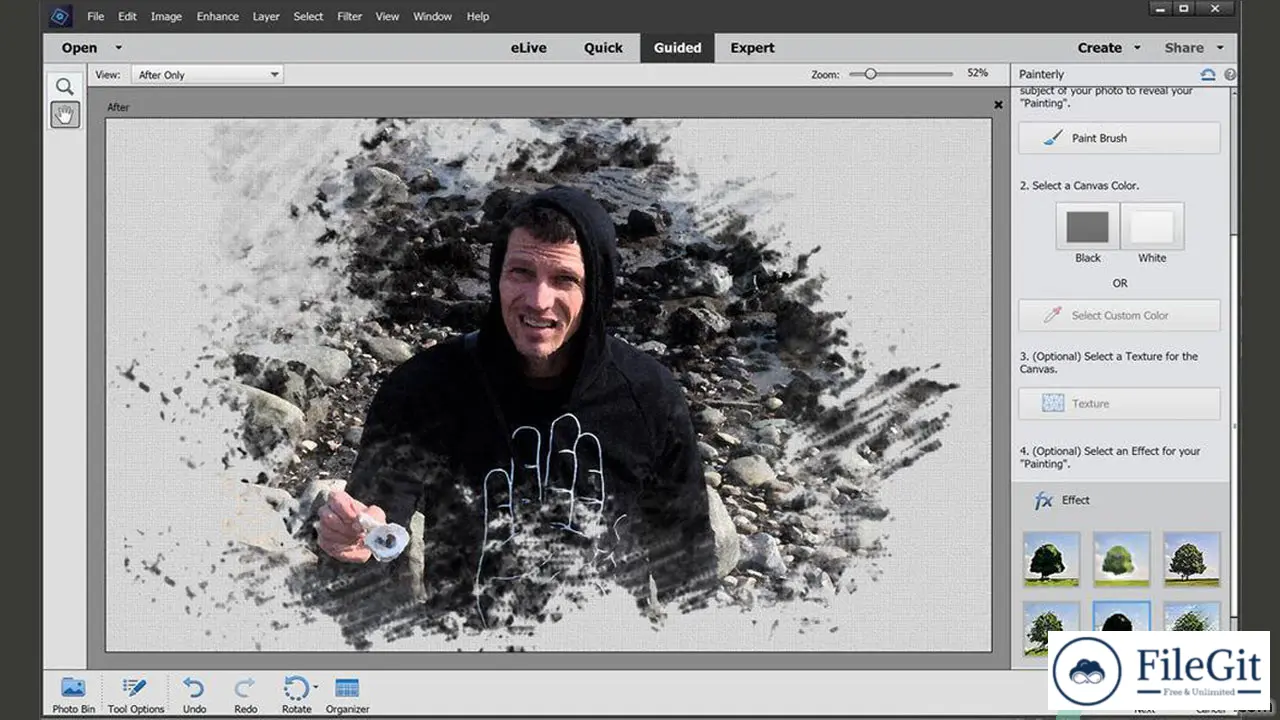
Task: Open the Help menu
Action: [478, 16]
